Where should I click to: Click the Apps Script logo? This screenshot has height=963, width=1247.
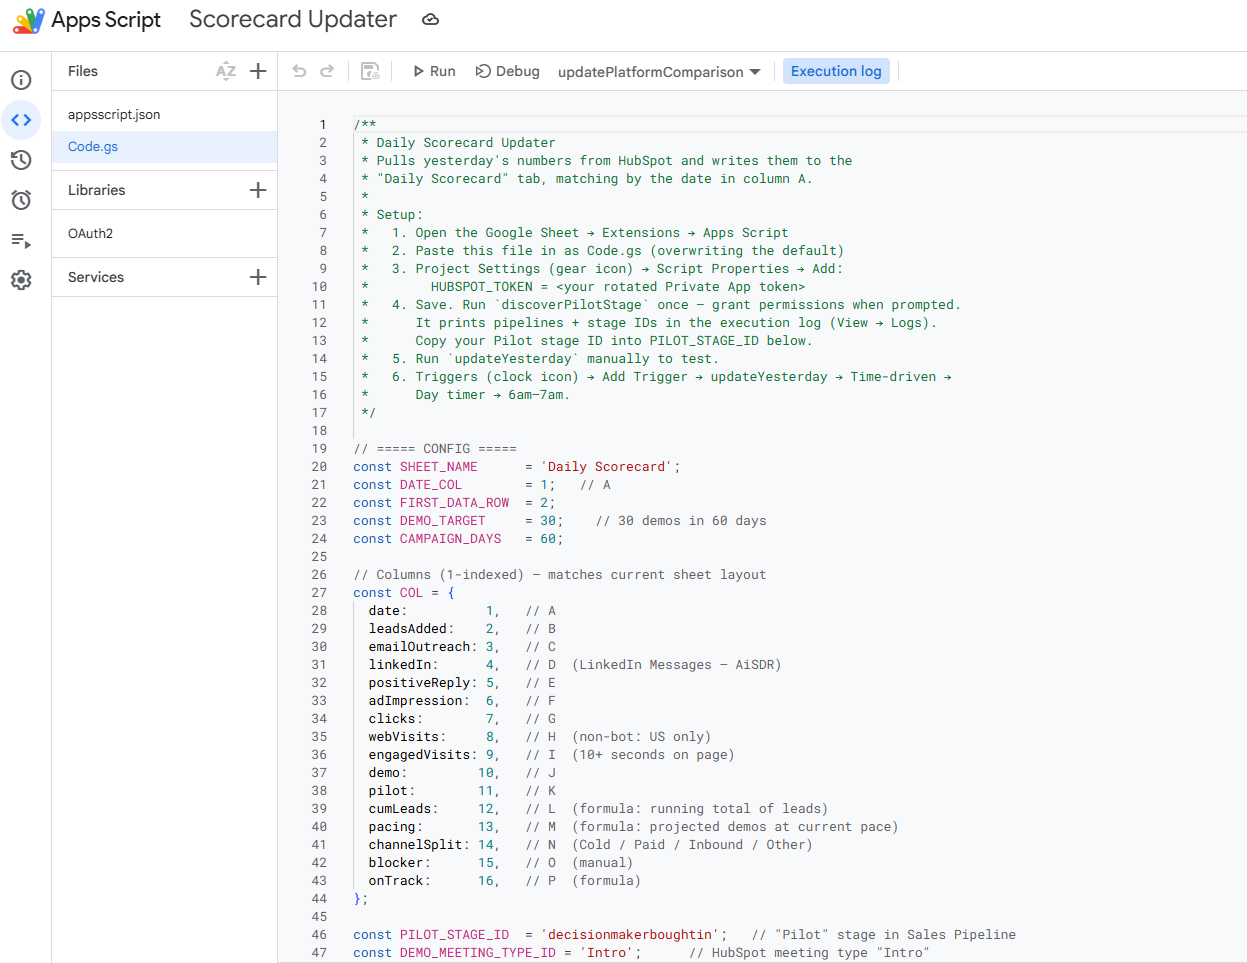28,20
